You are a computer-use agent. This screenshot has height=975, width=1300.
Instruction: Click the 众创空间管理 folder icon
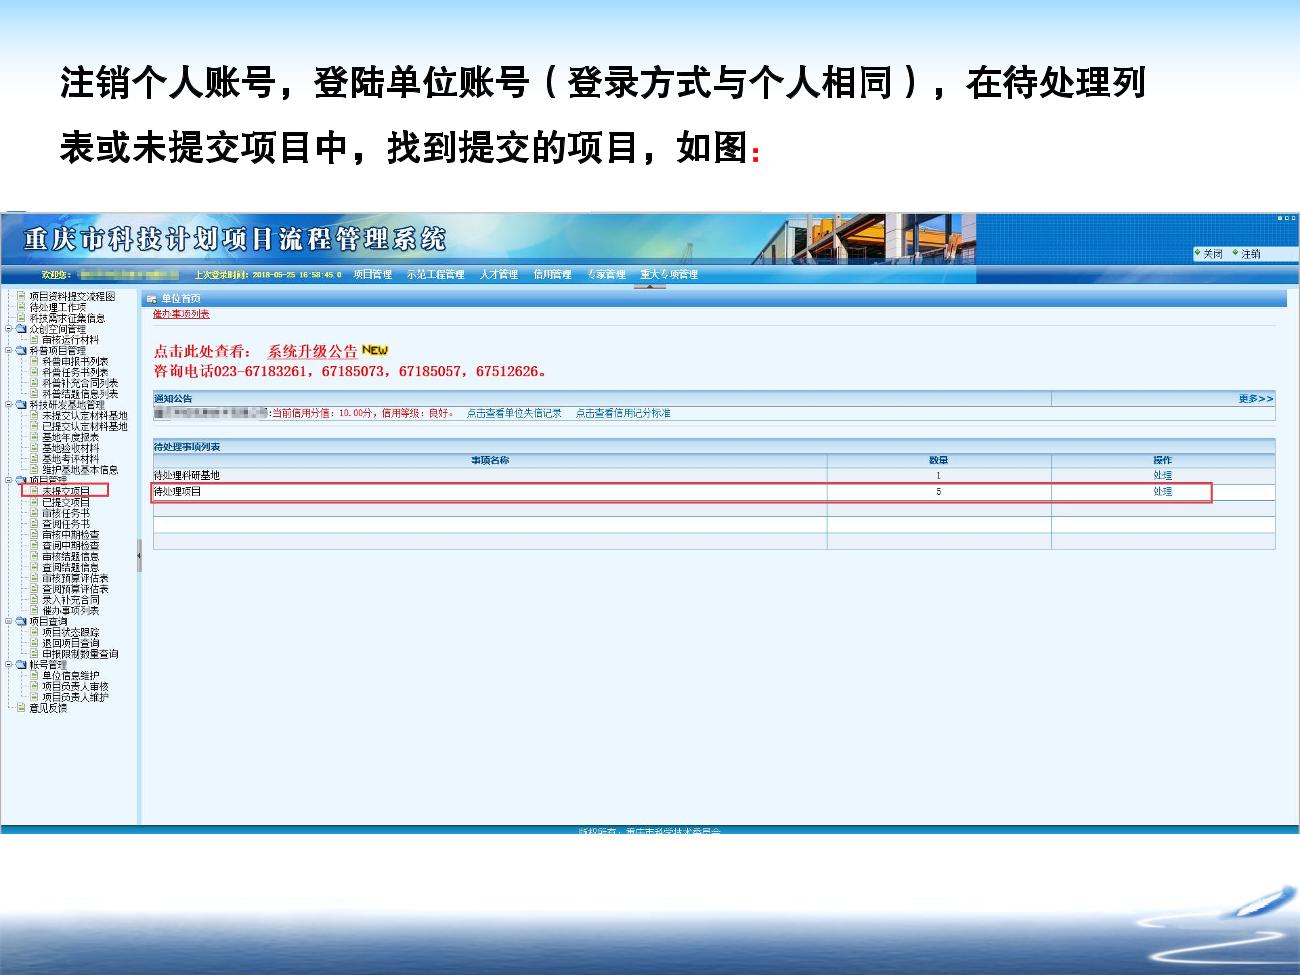click(x=21, y=329)
